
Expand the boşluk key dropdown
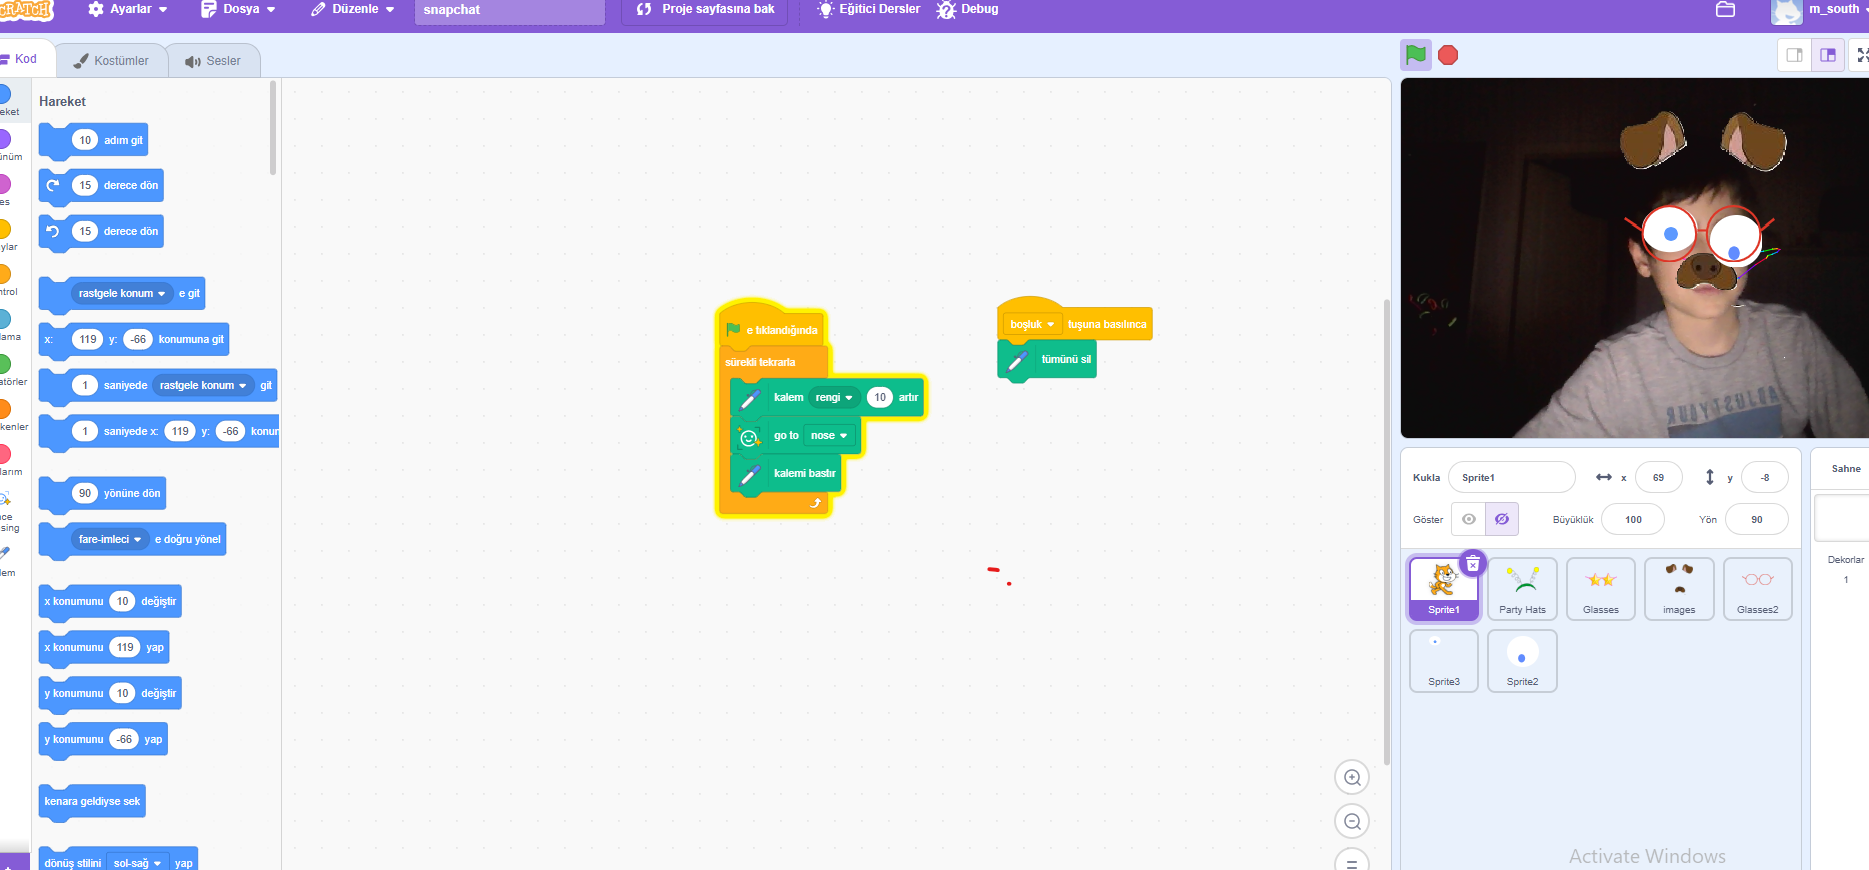point(1032,324)
